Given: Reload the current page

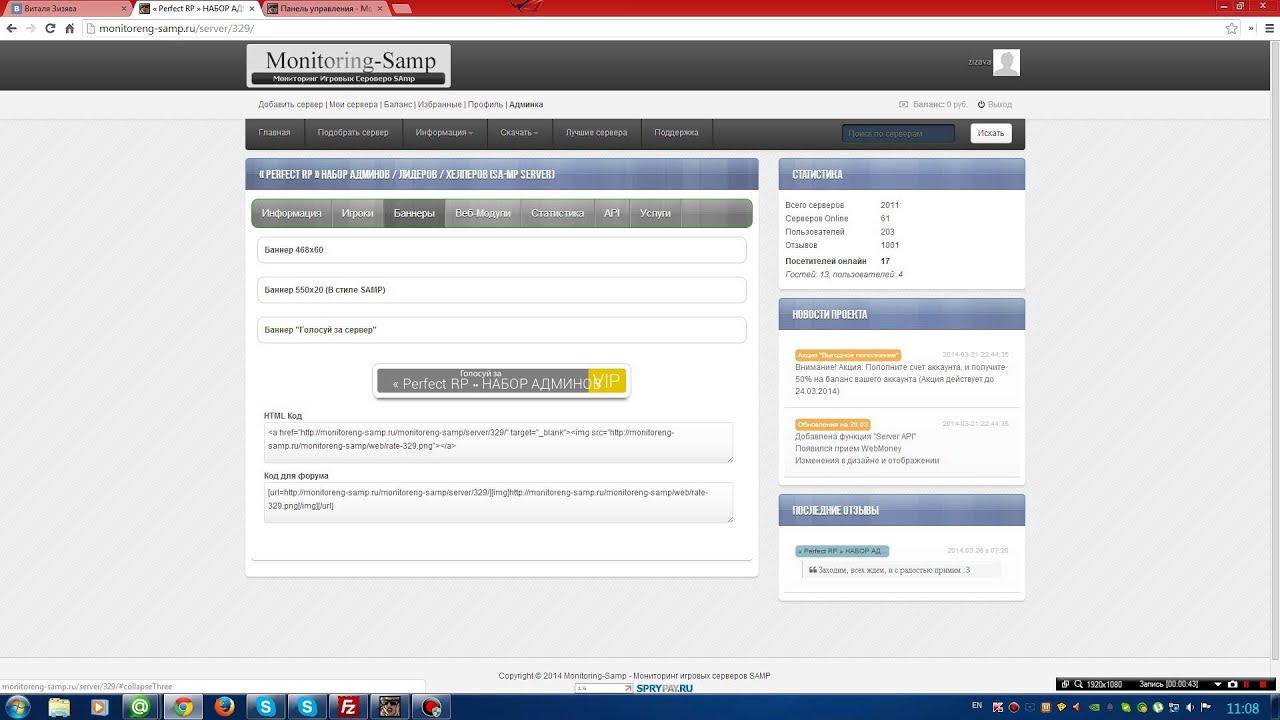Looking at the screenshot, I should click(x=50, y=29).
